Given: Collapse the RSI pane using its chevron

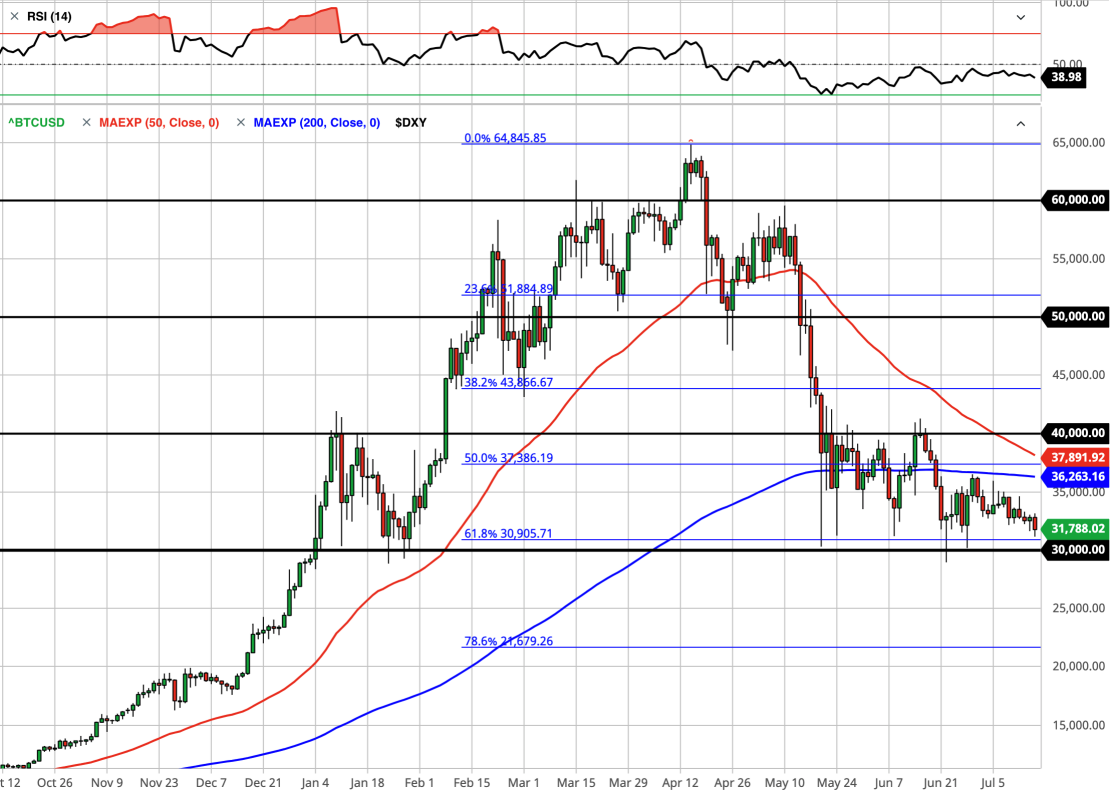Looking at the screenshot, I should click(x=1021, y=17).
